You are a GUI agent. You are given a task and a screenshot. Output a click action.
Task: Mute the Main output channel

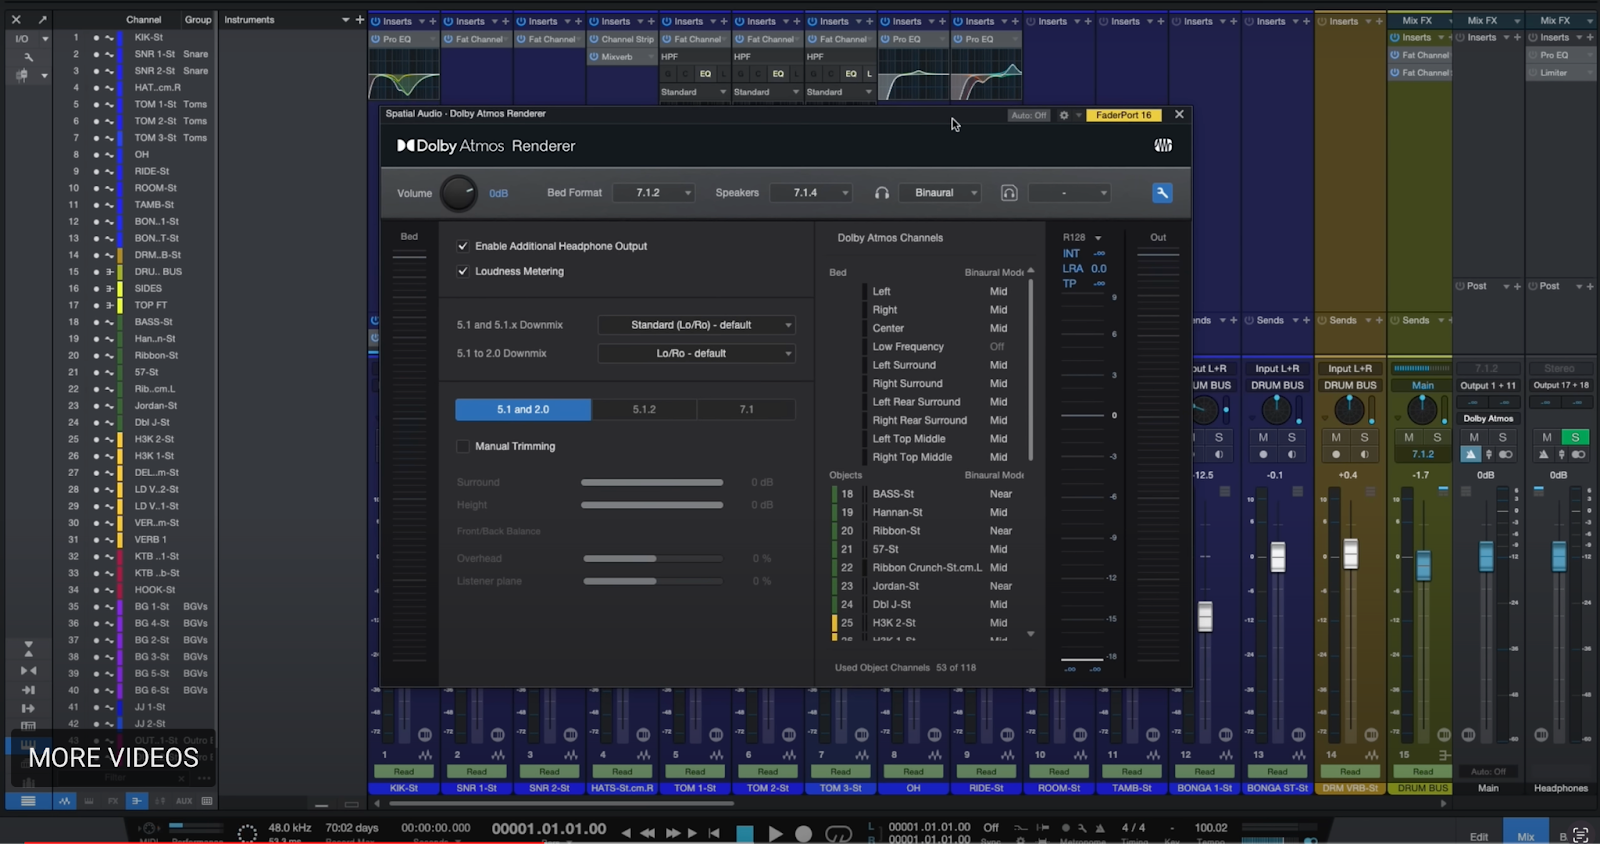1473,437
